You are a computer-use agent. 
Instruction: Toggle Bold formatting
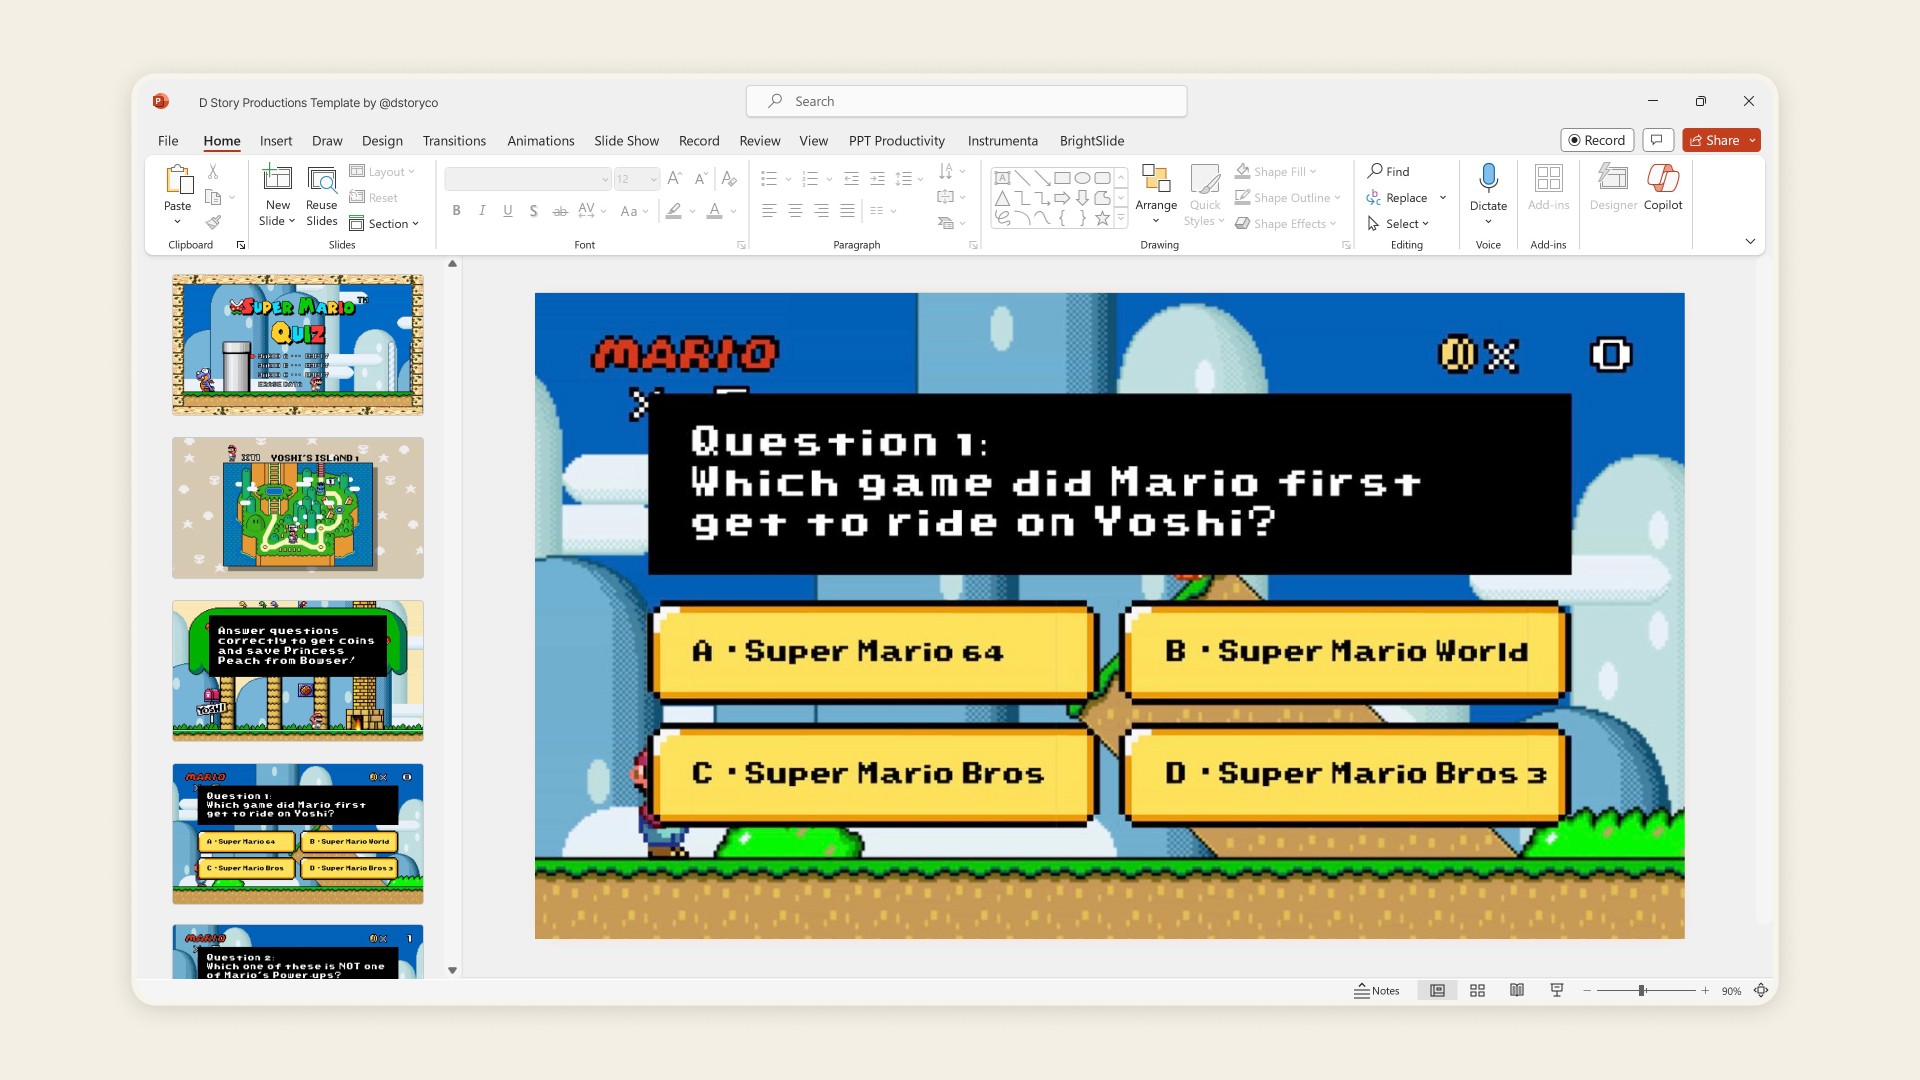(456, 211)
